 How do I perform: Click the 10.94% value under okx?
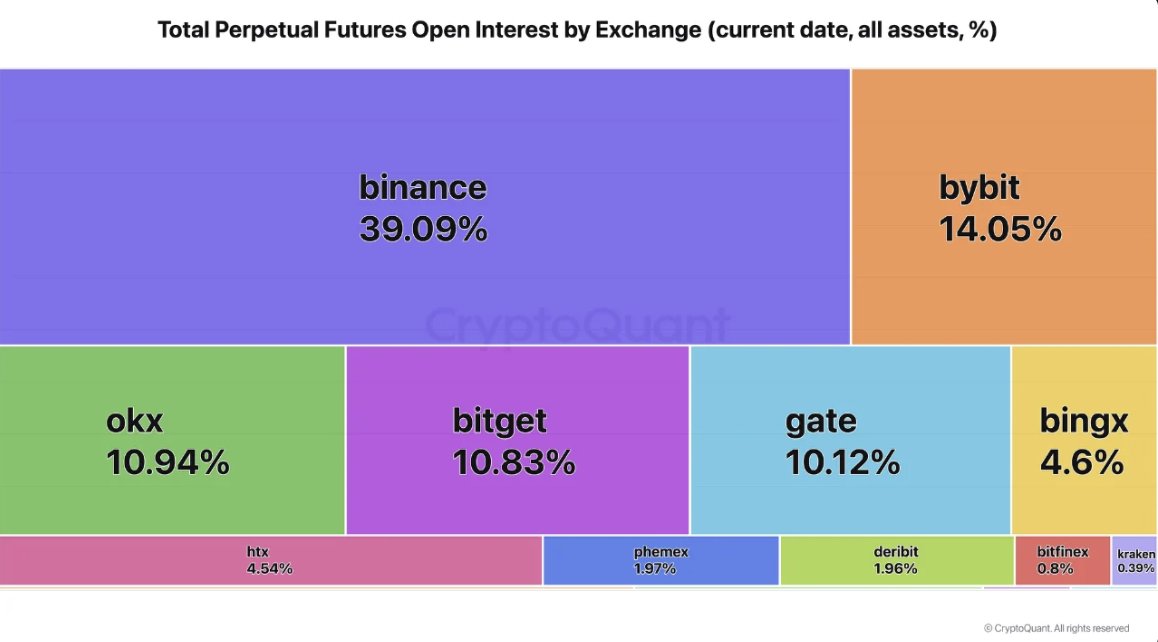168,463
